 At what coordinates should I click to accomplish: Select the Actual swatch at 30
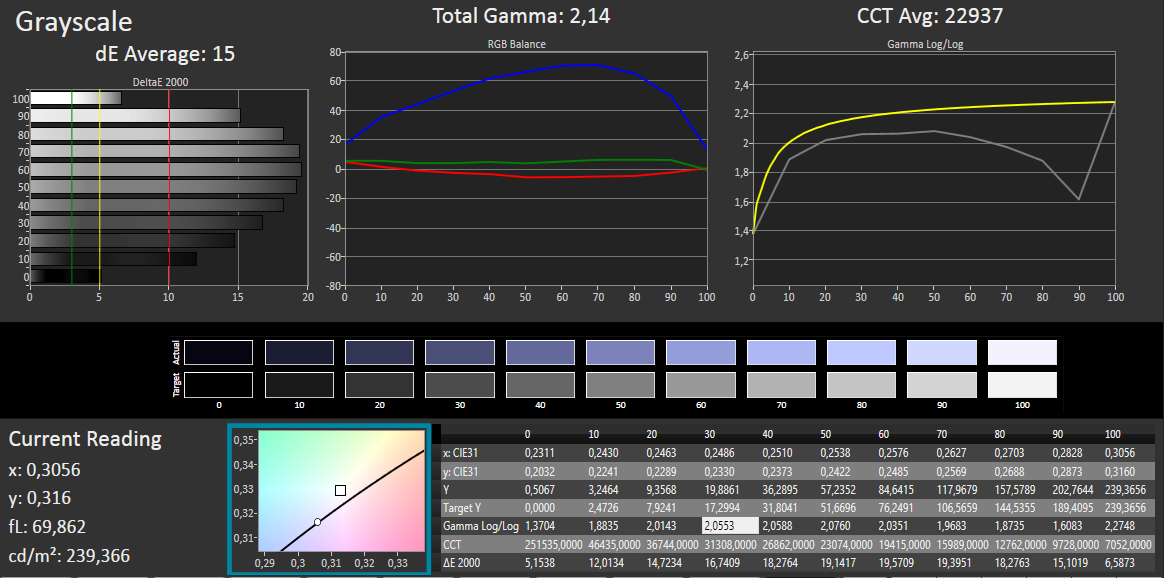point(460,352)
